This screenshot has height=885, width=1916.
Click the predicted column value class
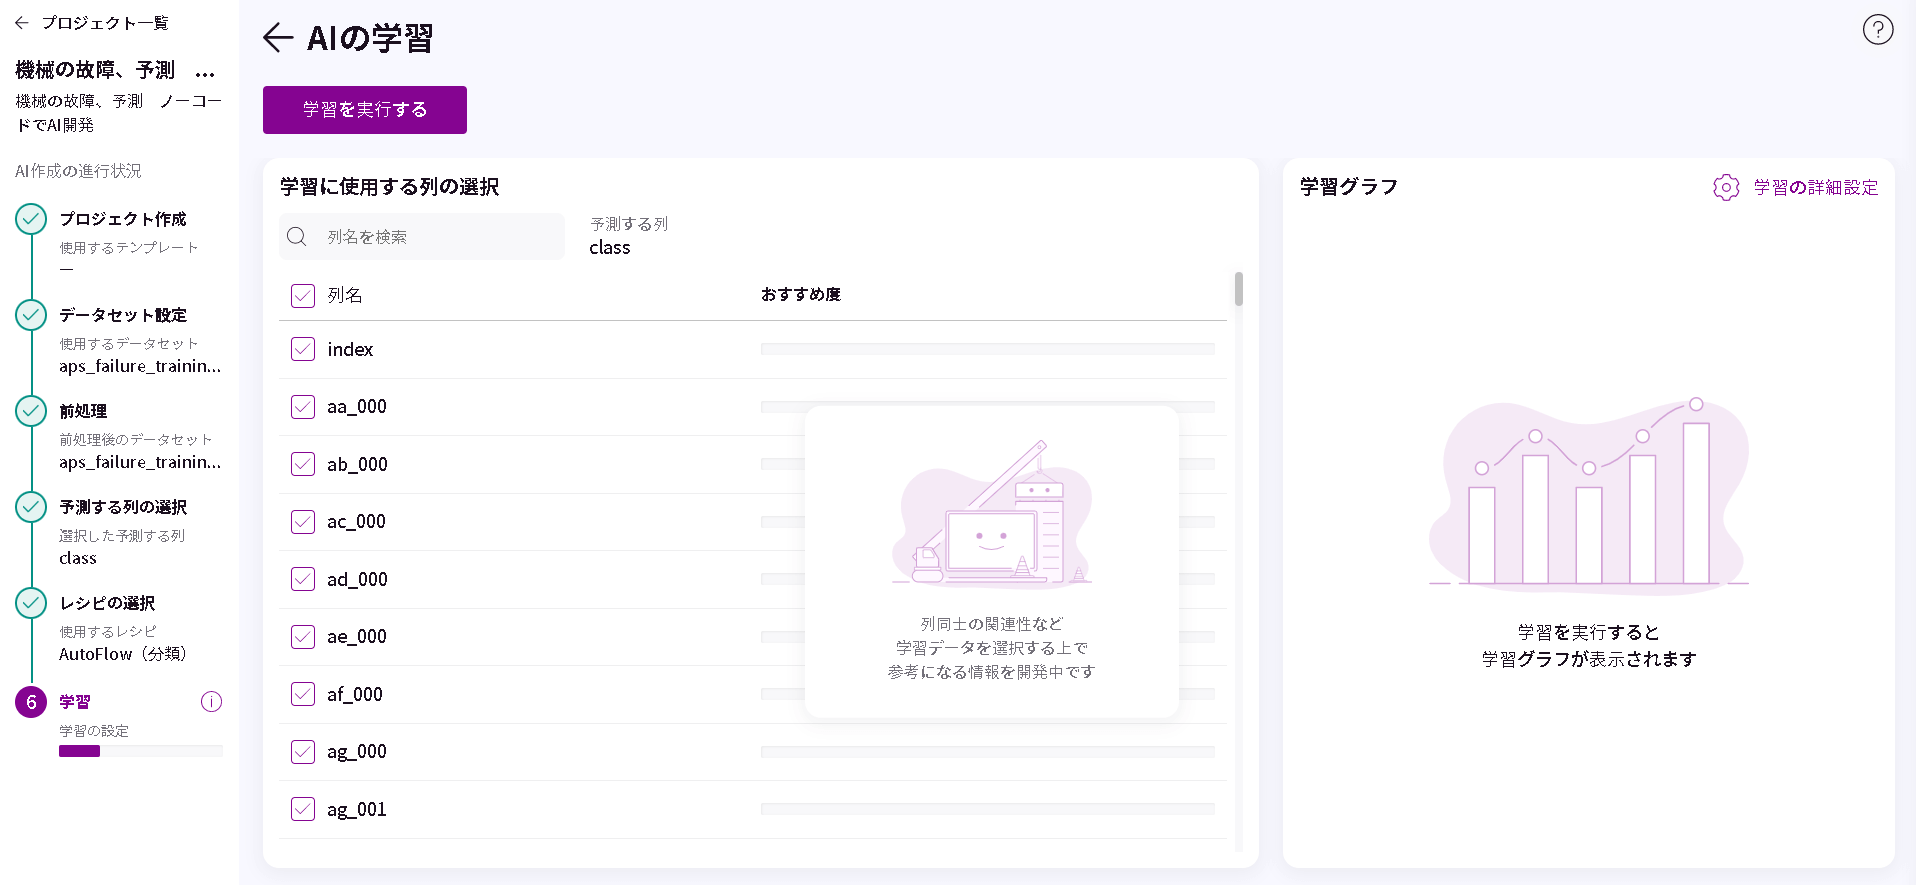pyautogui.click(x=610, y=248)
